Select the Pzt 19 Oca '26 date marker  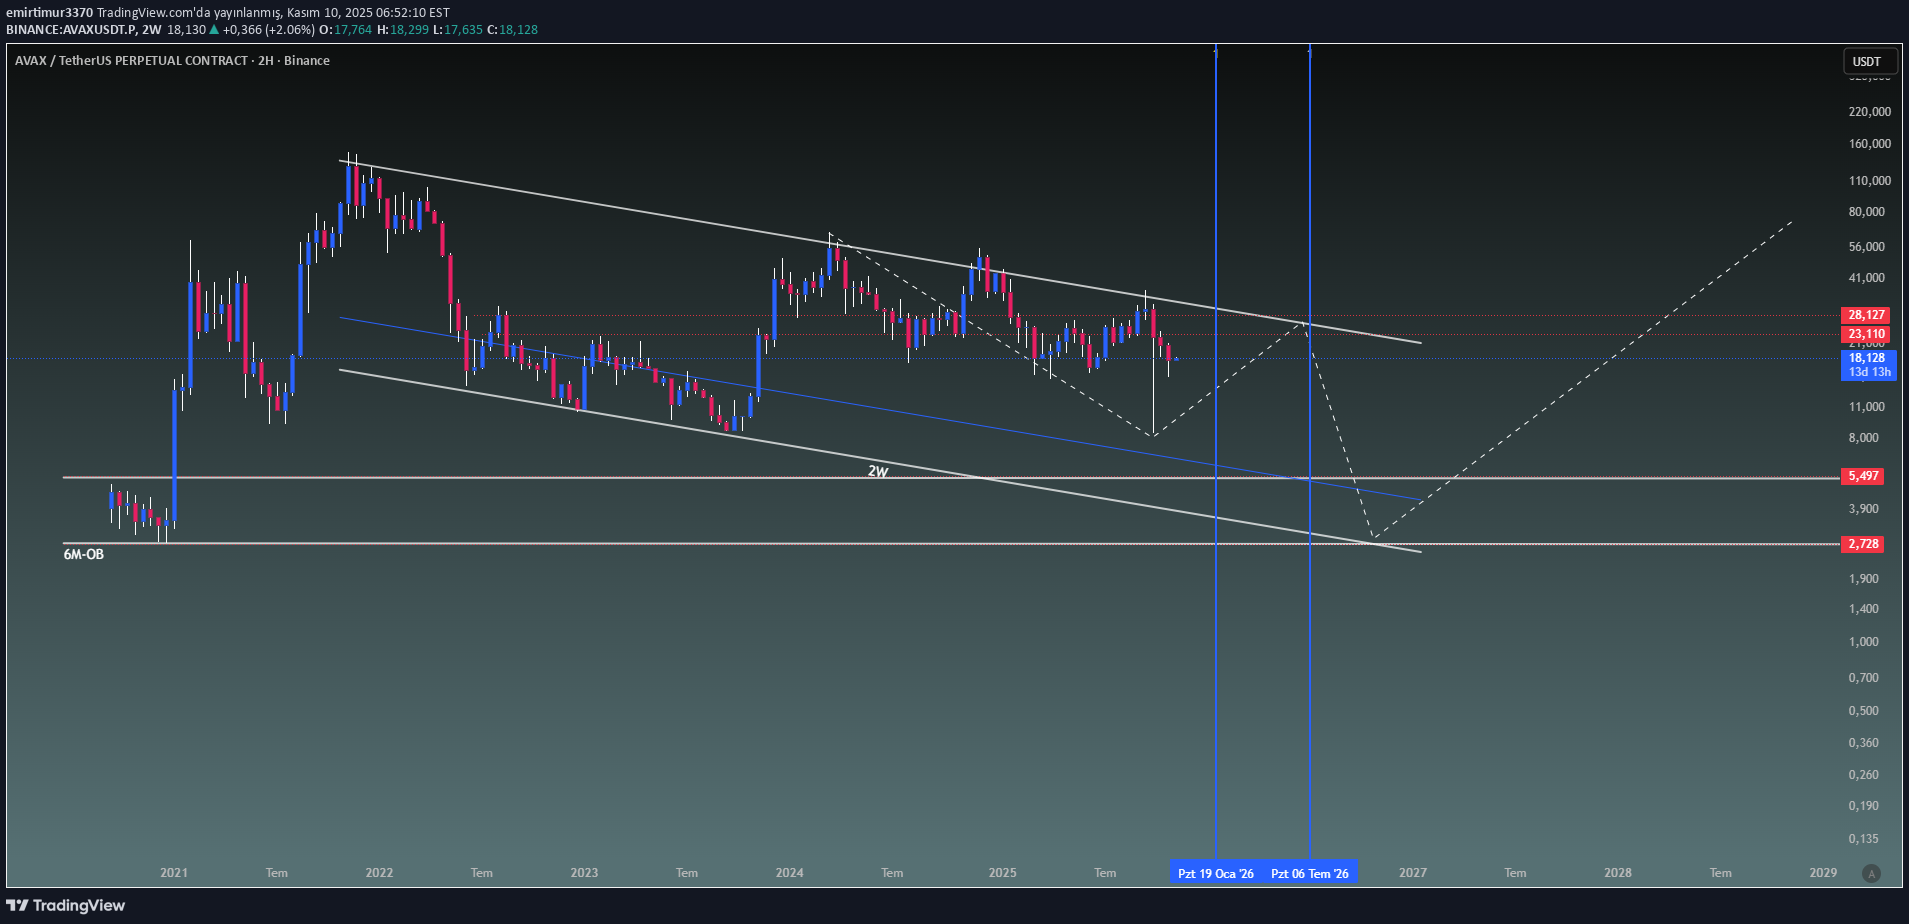1215,874
